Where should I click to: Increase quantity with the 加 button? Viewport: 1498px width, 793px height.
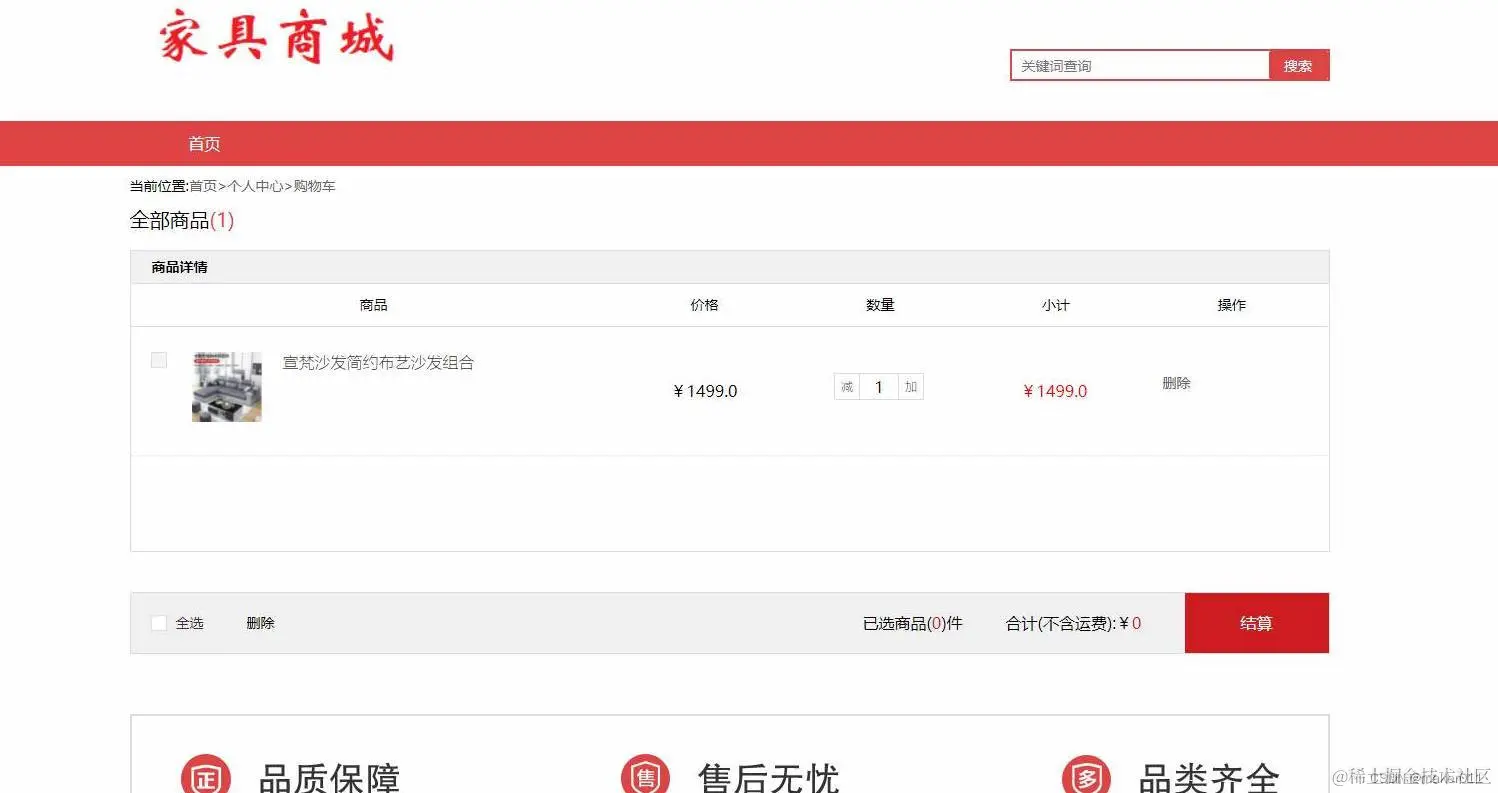(x=911, y=387)
